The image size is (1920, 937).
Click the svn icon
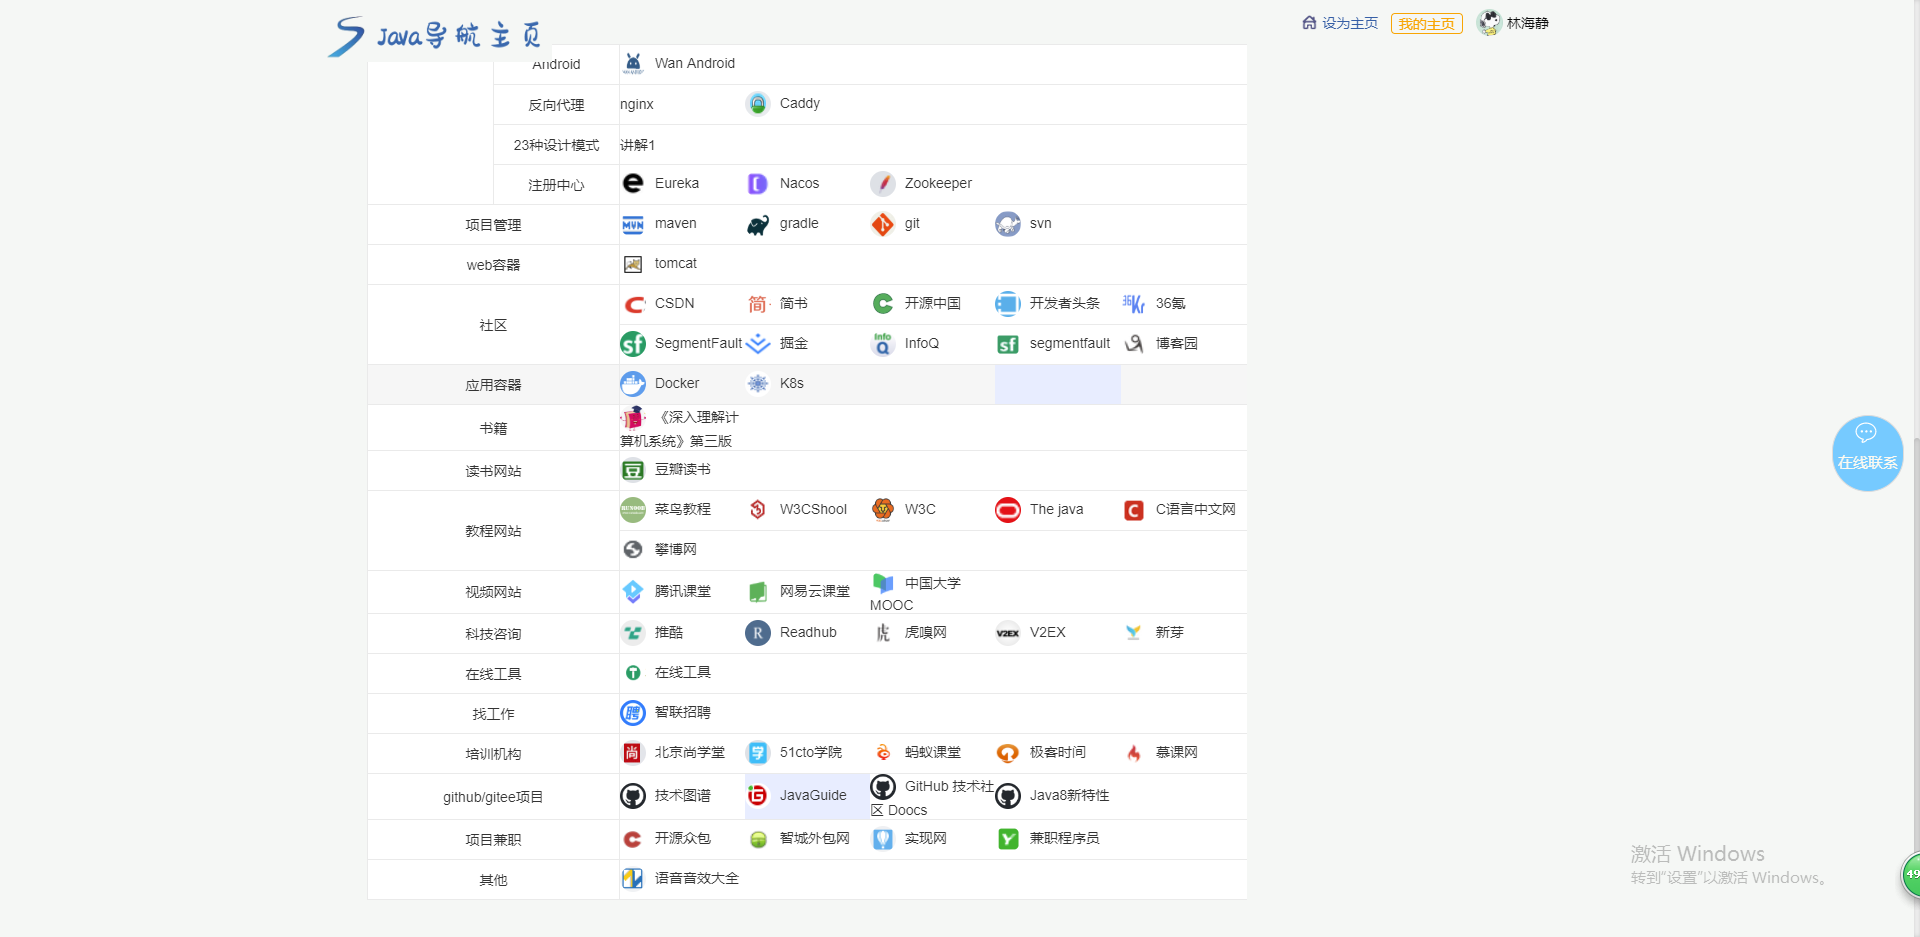(1008, 224)
